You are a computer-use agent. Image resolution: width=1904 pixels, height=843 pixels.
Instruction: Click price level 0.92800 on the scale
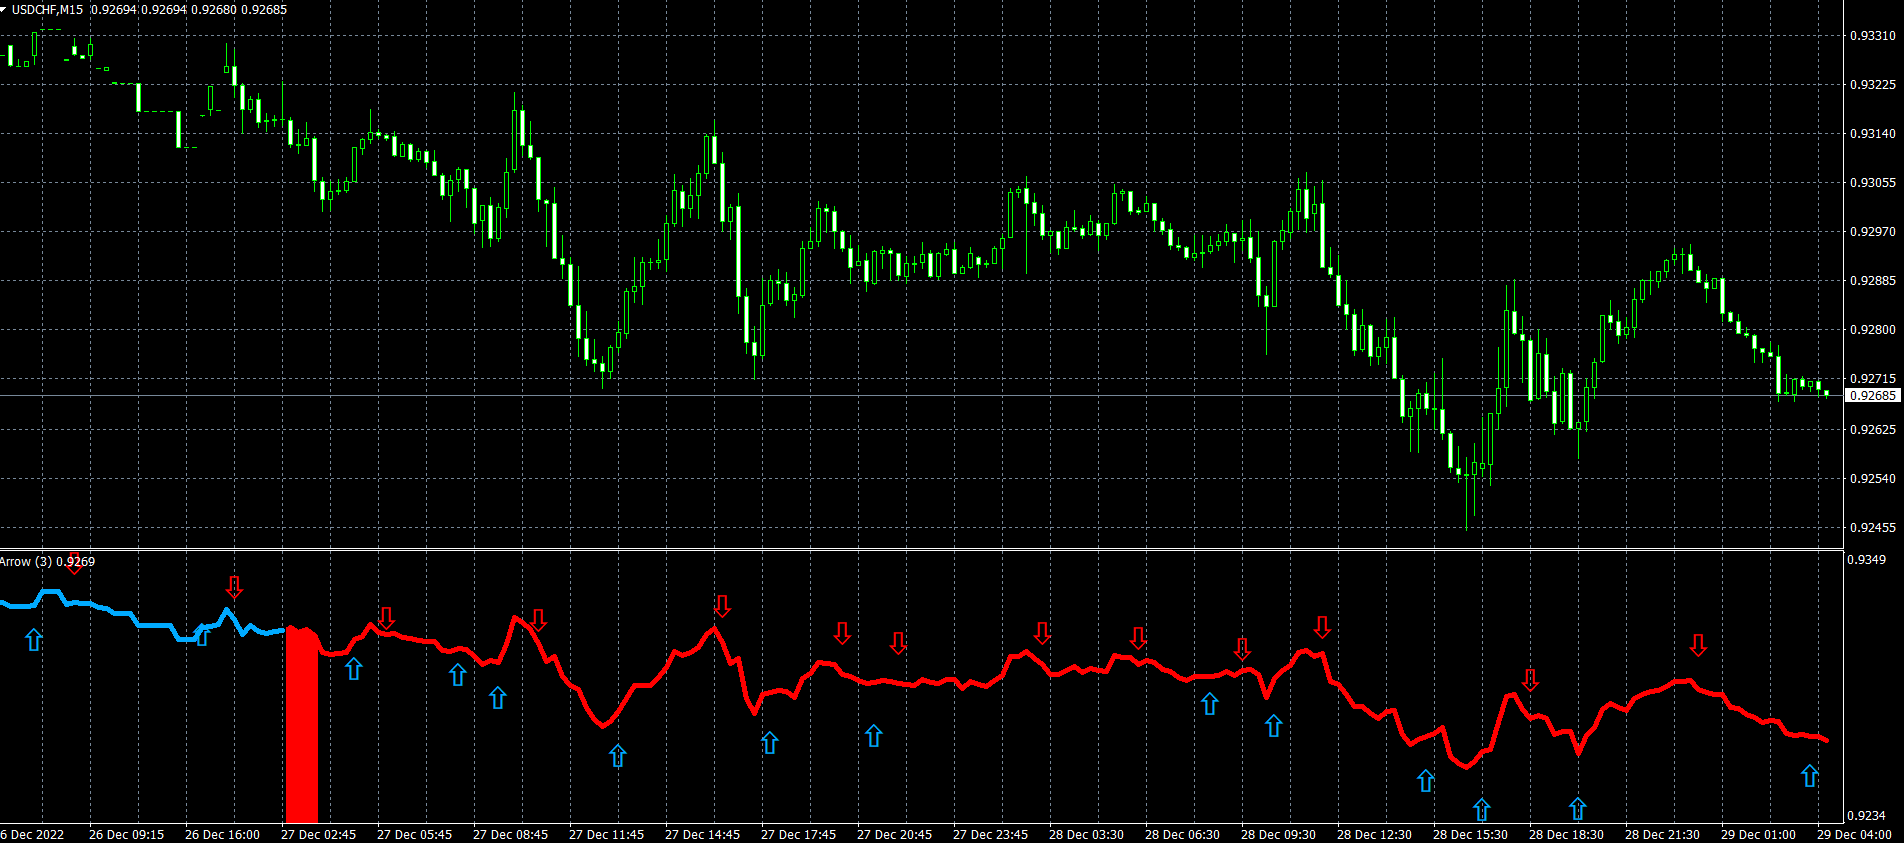tap(1872, 330)
